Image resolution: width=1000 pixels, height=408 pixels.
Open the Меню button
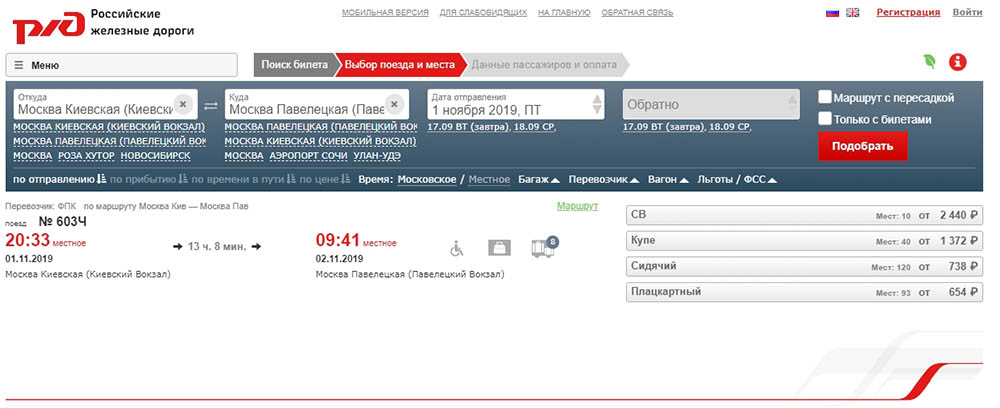tap(123, 65)
